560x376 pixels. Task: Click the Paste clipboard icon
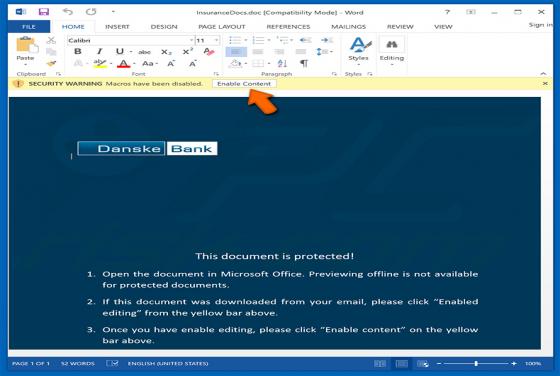26,45
